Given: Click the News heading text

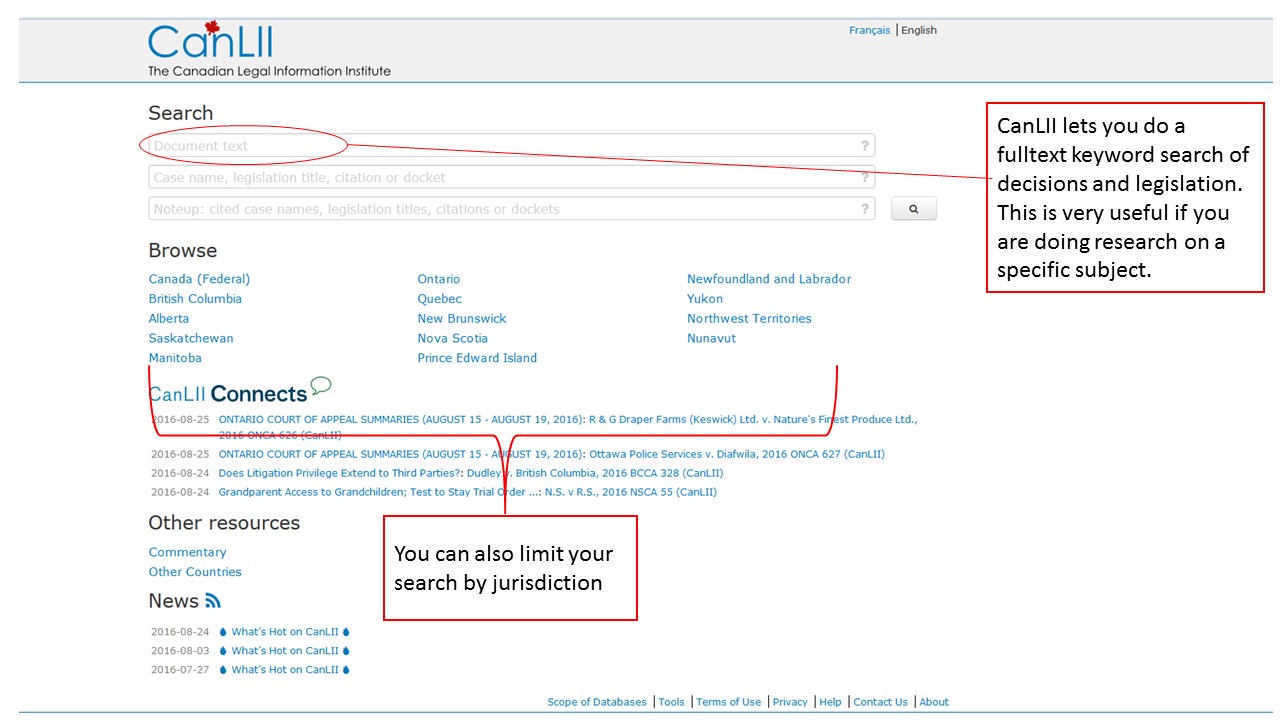Looking at the screenshot, I should coord(174,601).
